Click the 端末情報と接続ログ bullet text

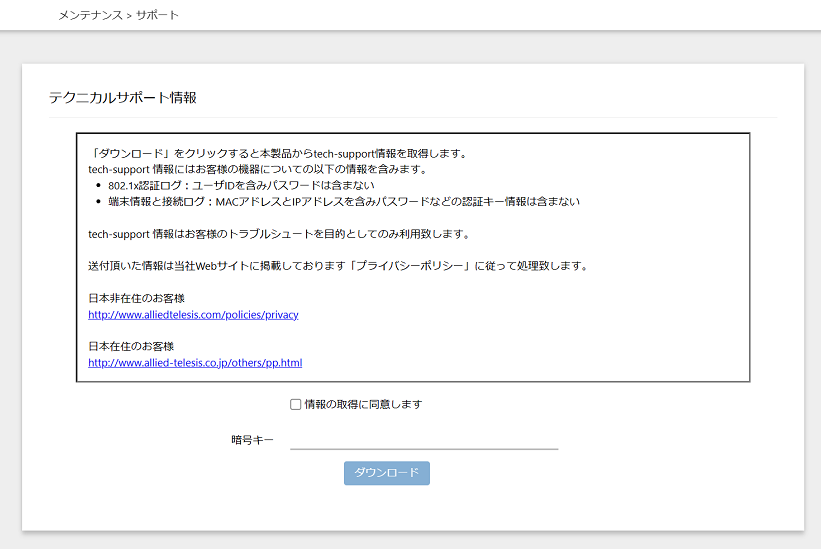(x=344, y=201)
